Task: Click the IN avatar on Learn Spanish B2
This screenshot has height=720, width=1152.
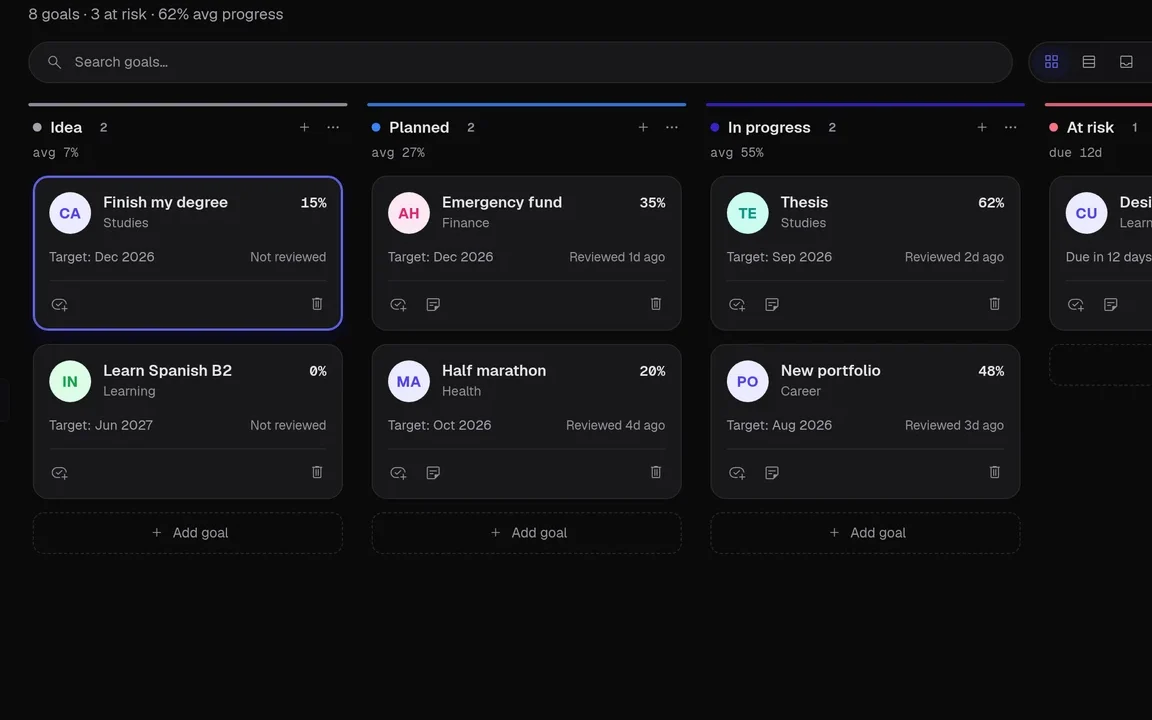Action: [70, 381]
